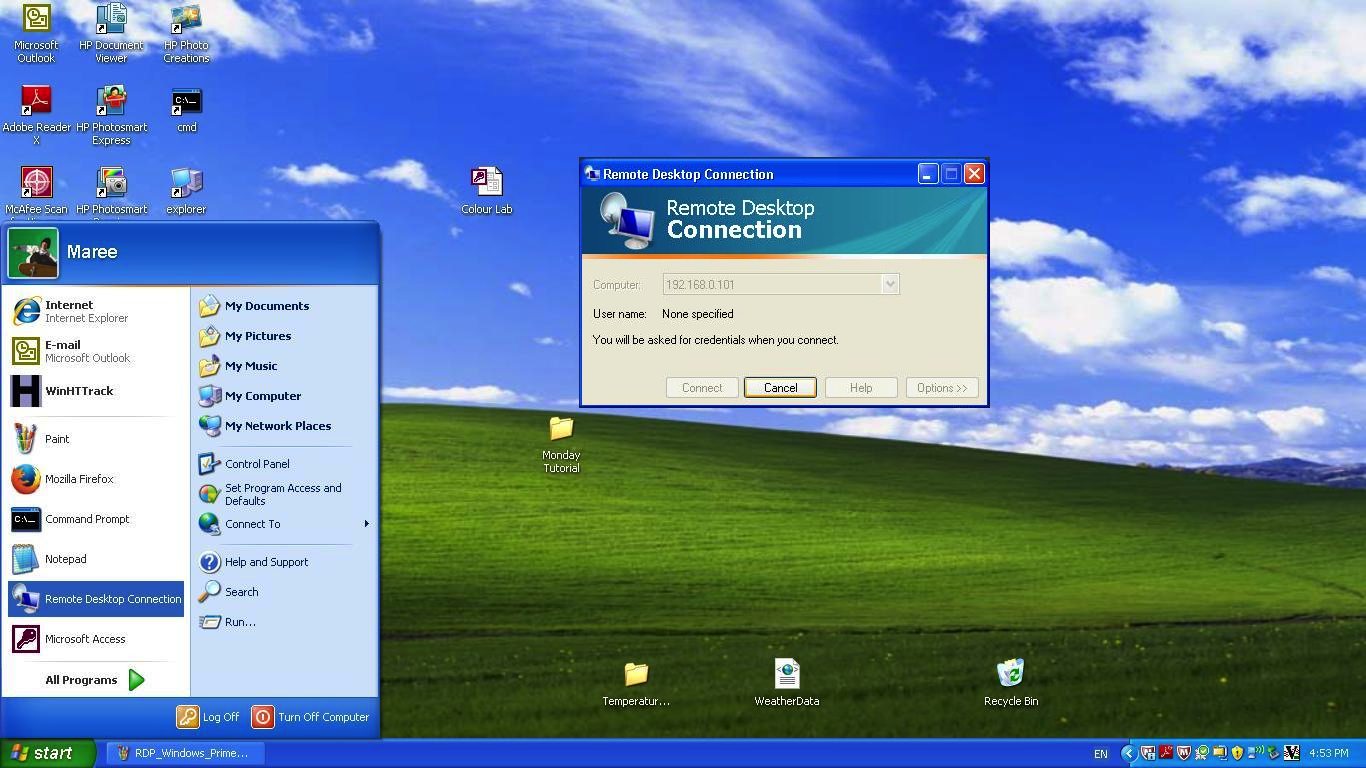This screenshot has width=1366, height=768.
Task: Open the Recycle Bin icon
Action: [x=1010, y=675]
